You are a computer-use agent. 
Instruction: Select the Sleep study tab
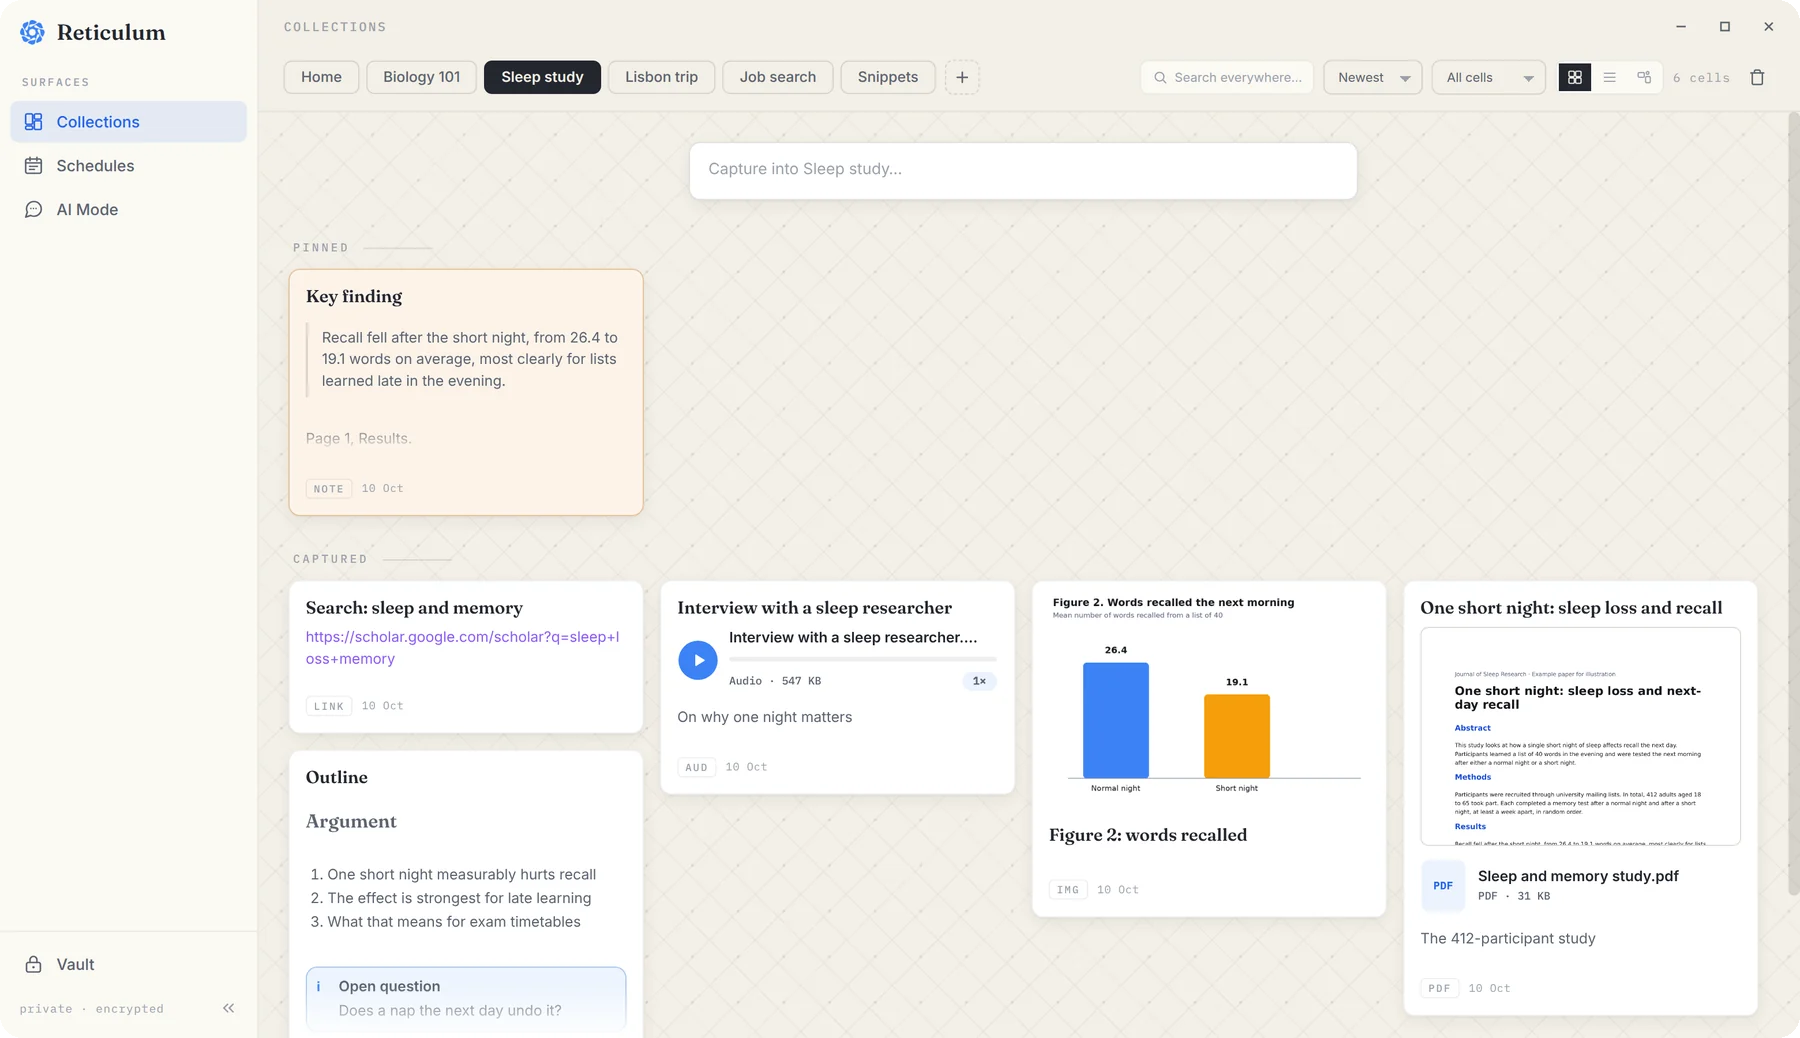(542, 77)
